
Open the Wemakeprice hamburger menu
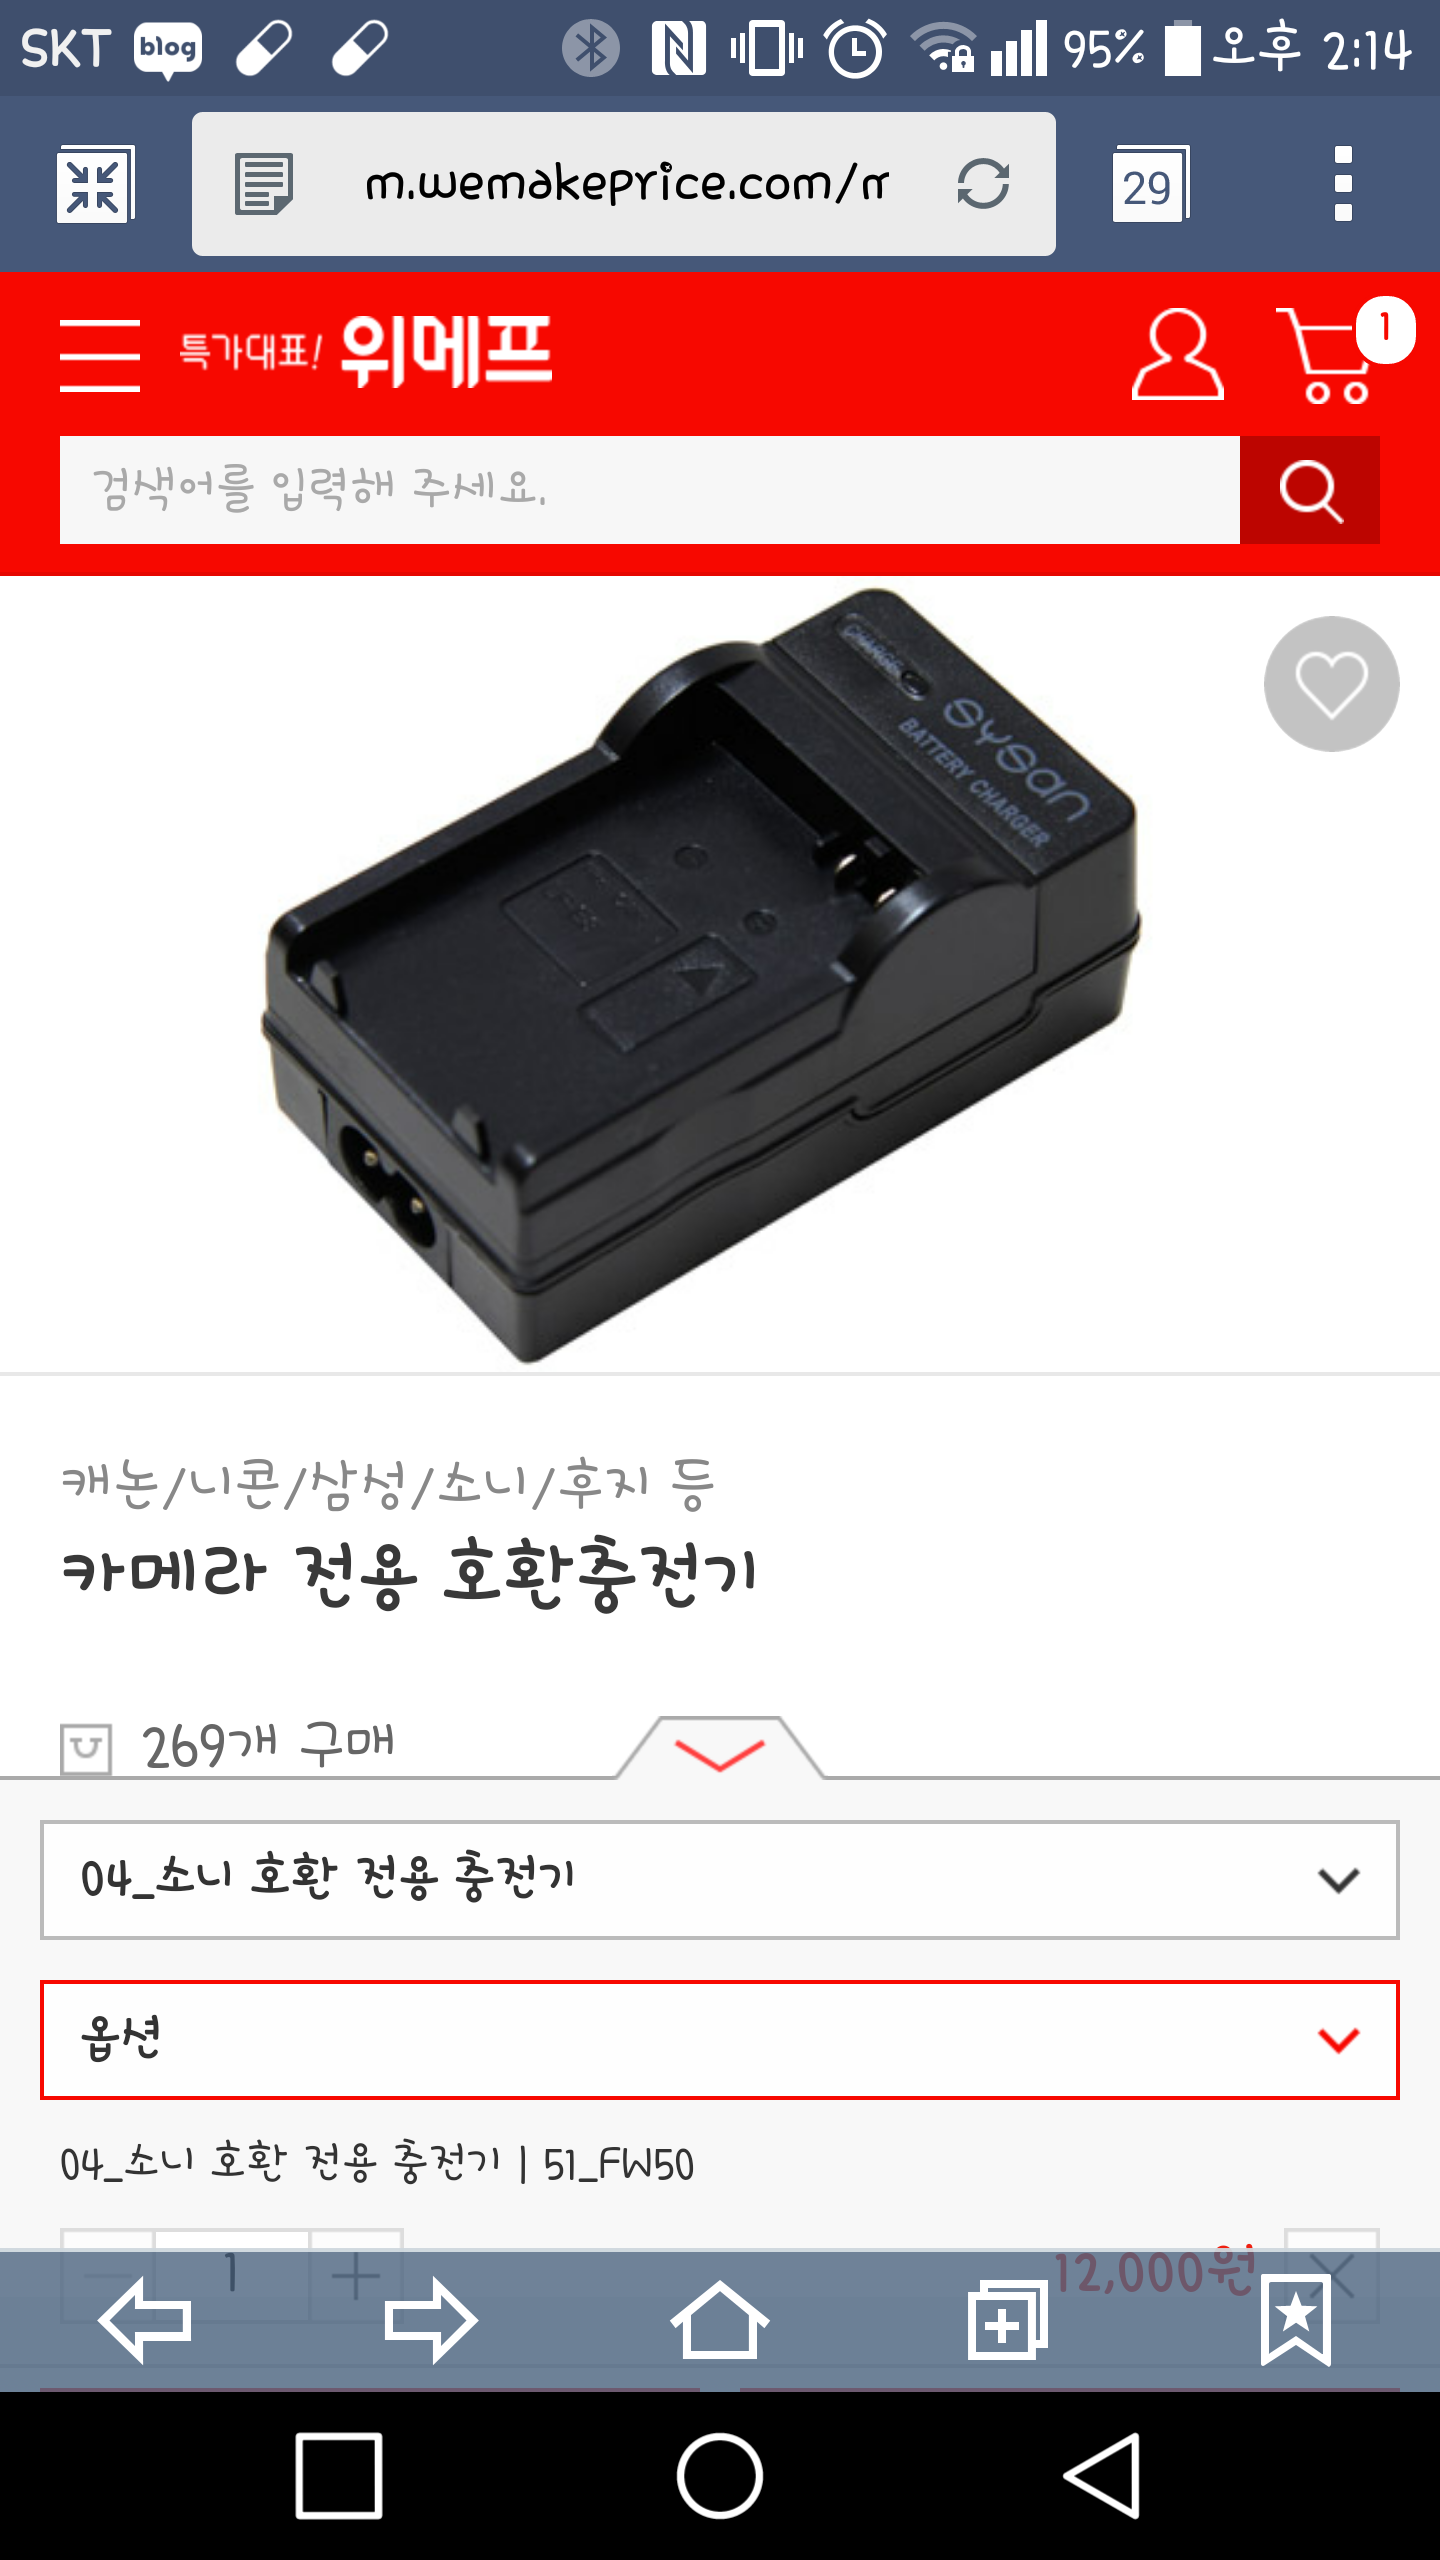click(100, 355)
